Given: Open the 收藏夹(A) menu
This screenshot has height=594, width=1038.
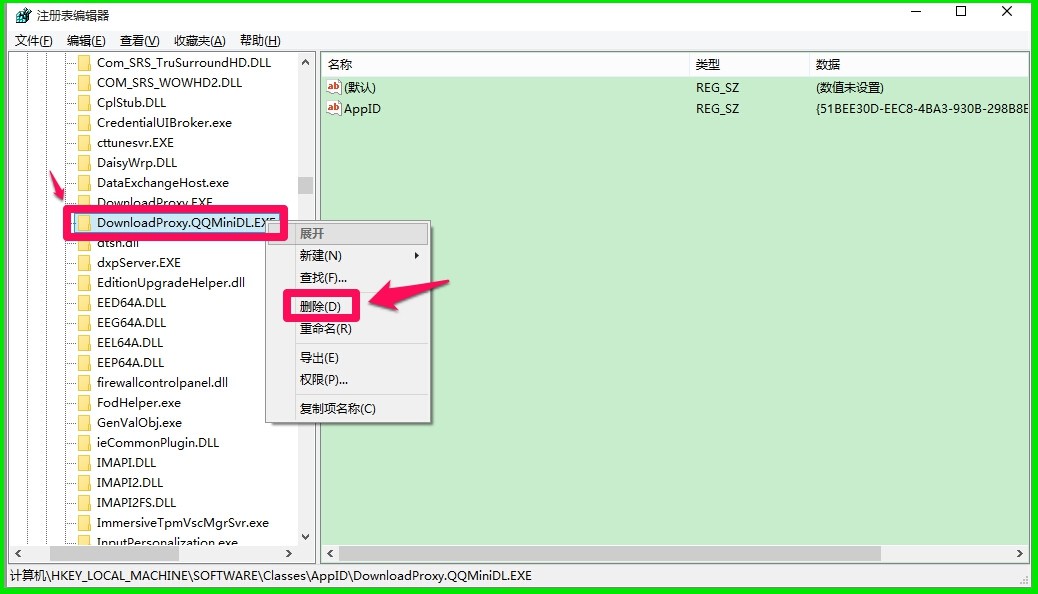Looking at the screenshot, I should point(198,40).
